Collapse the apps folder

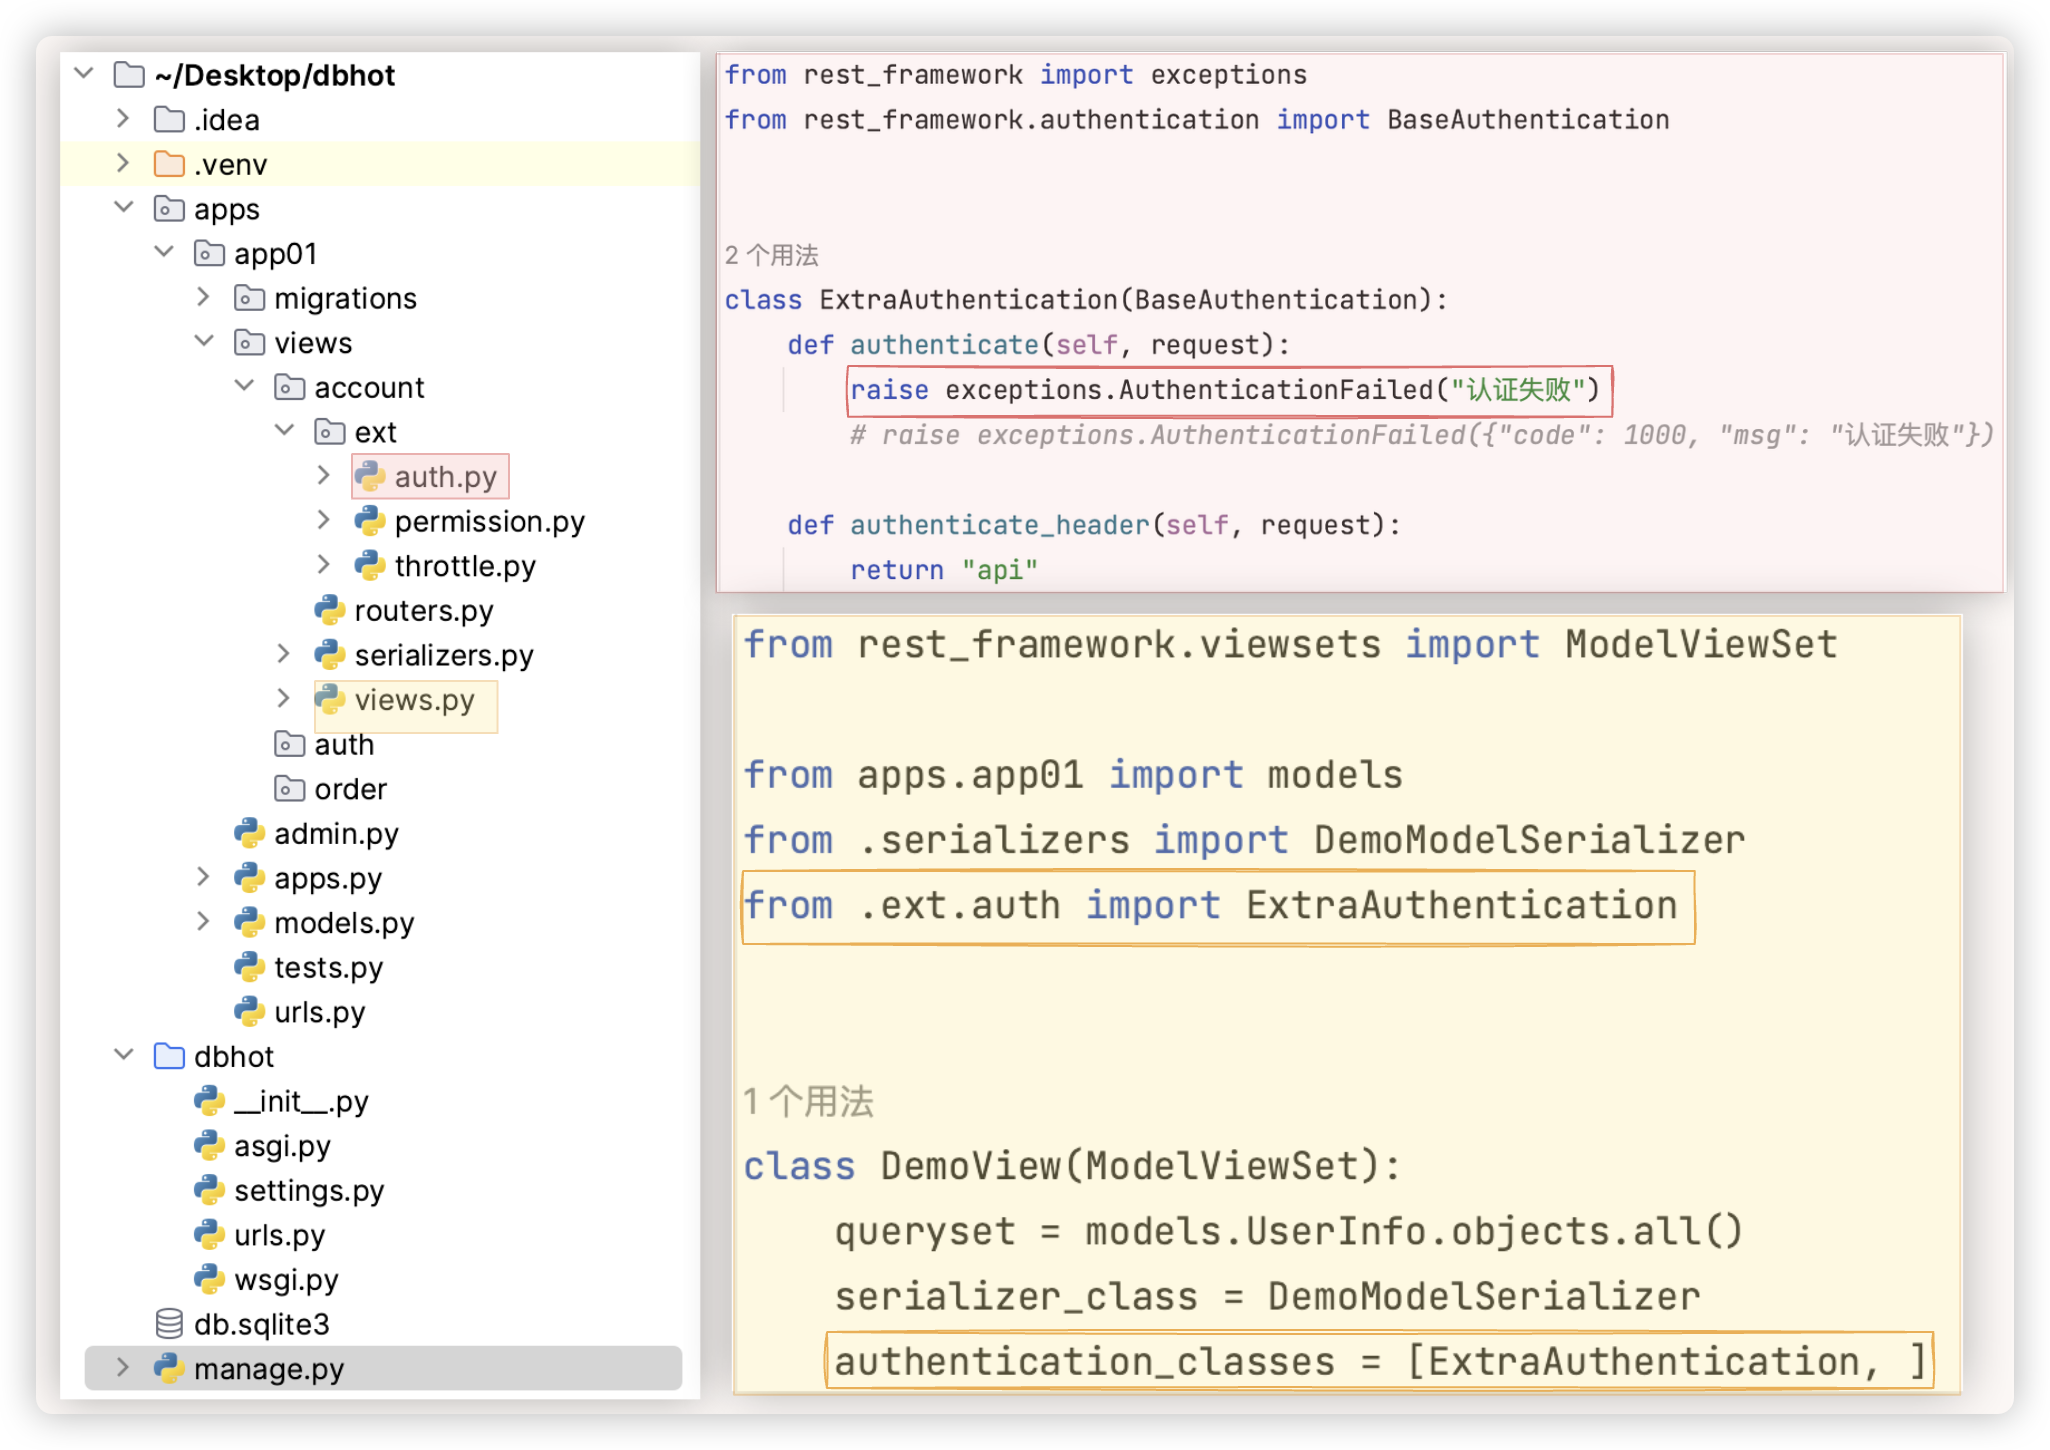124,208
